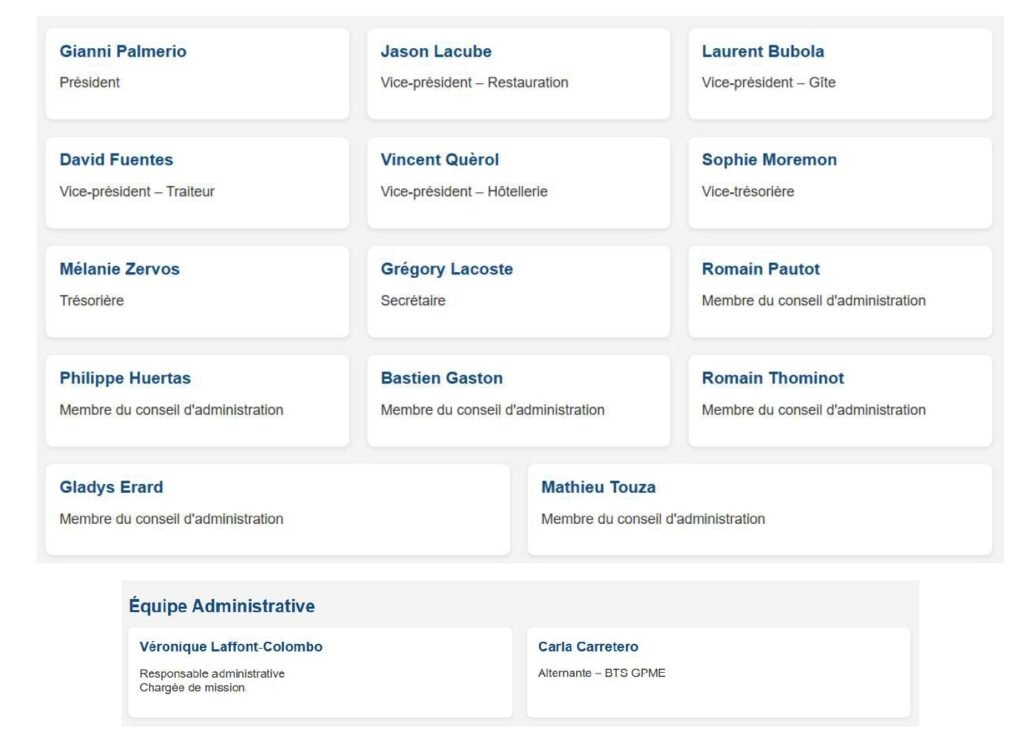Click Sophie Moremon's name

pyautogui.click(x=769, y=160)
